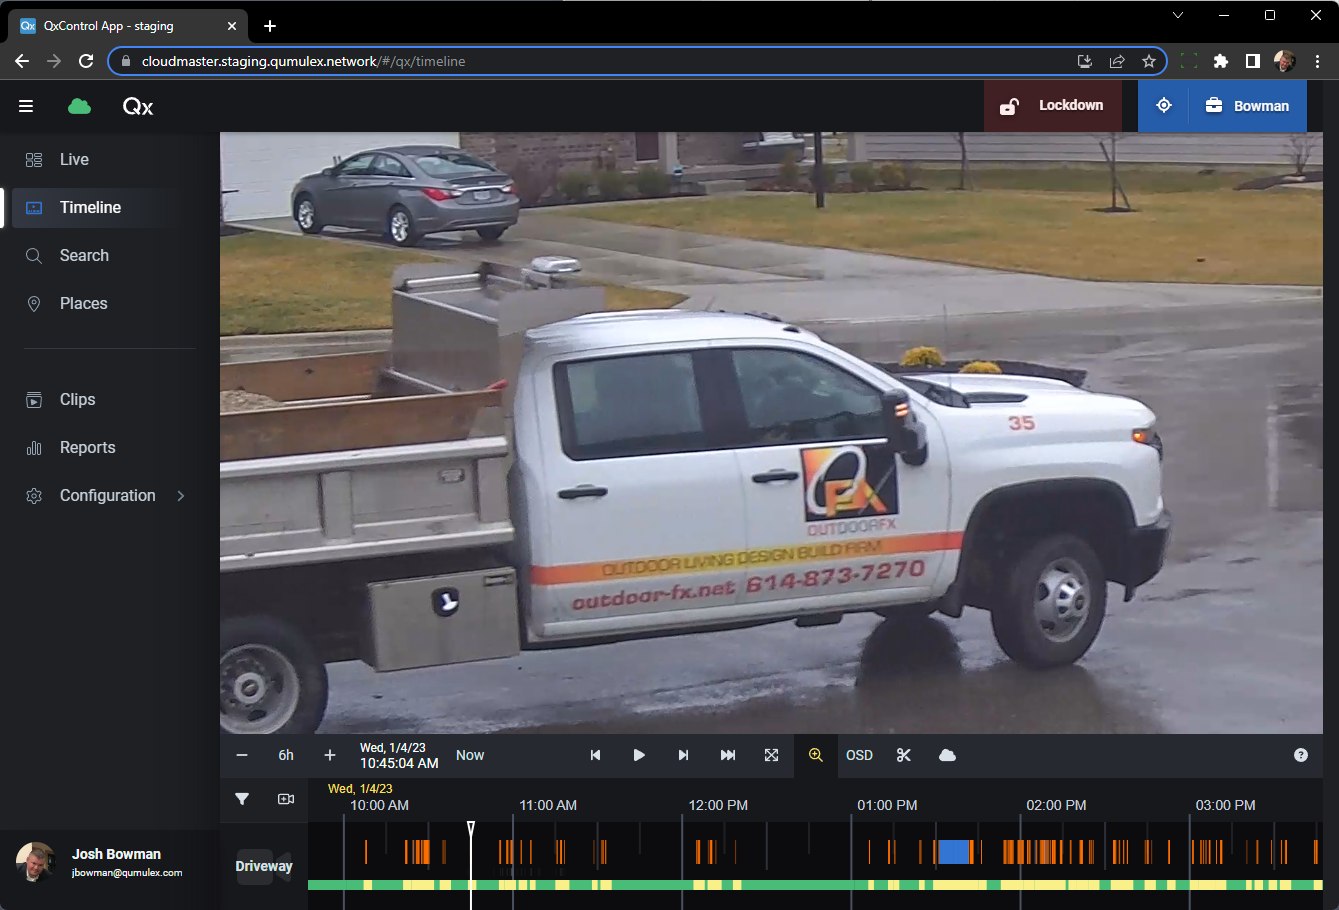Screen dimensions: 1339x910
Task: Click the Reports bar chart icon
Action: (x=34, y=448)
